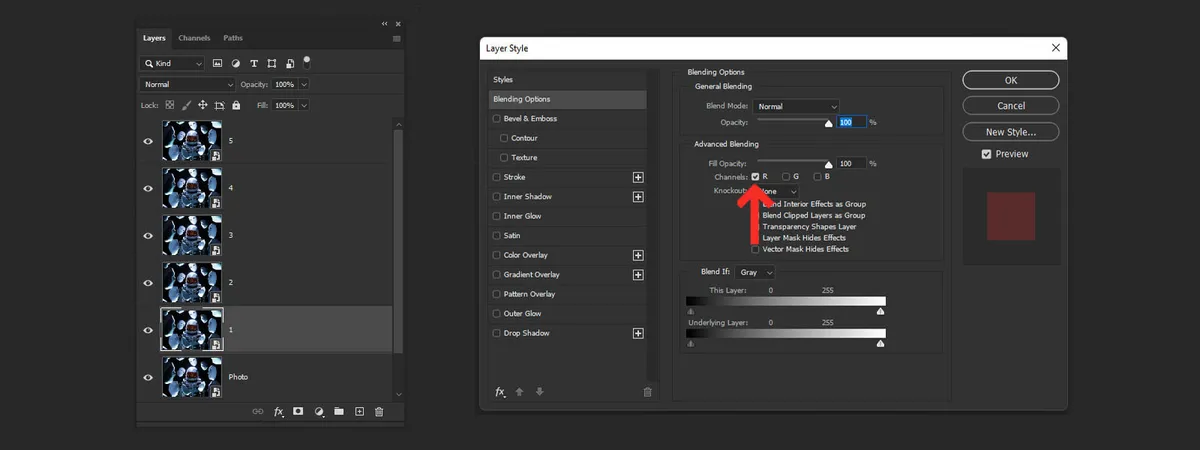Check the G channel checkbox
Viewport: 1200px width, 450px height.
click(786, 176)
